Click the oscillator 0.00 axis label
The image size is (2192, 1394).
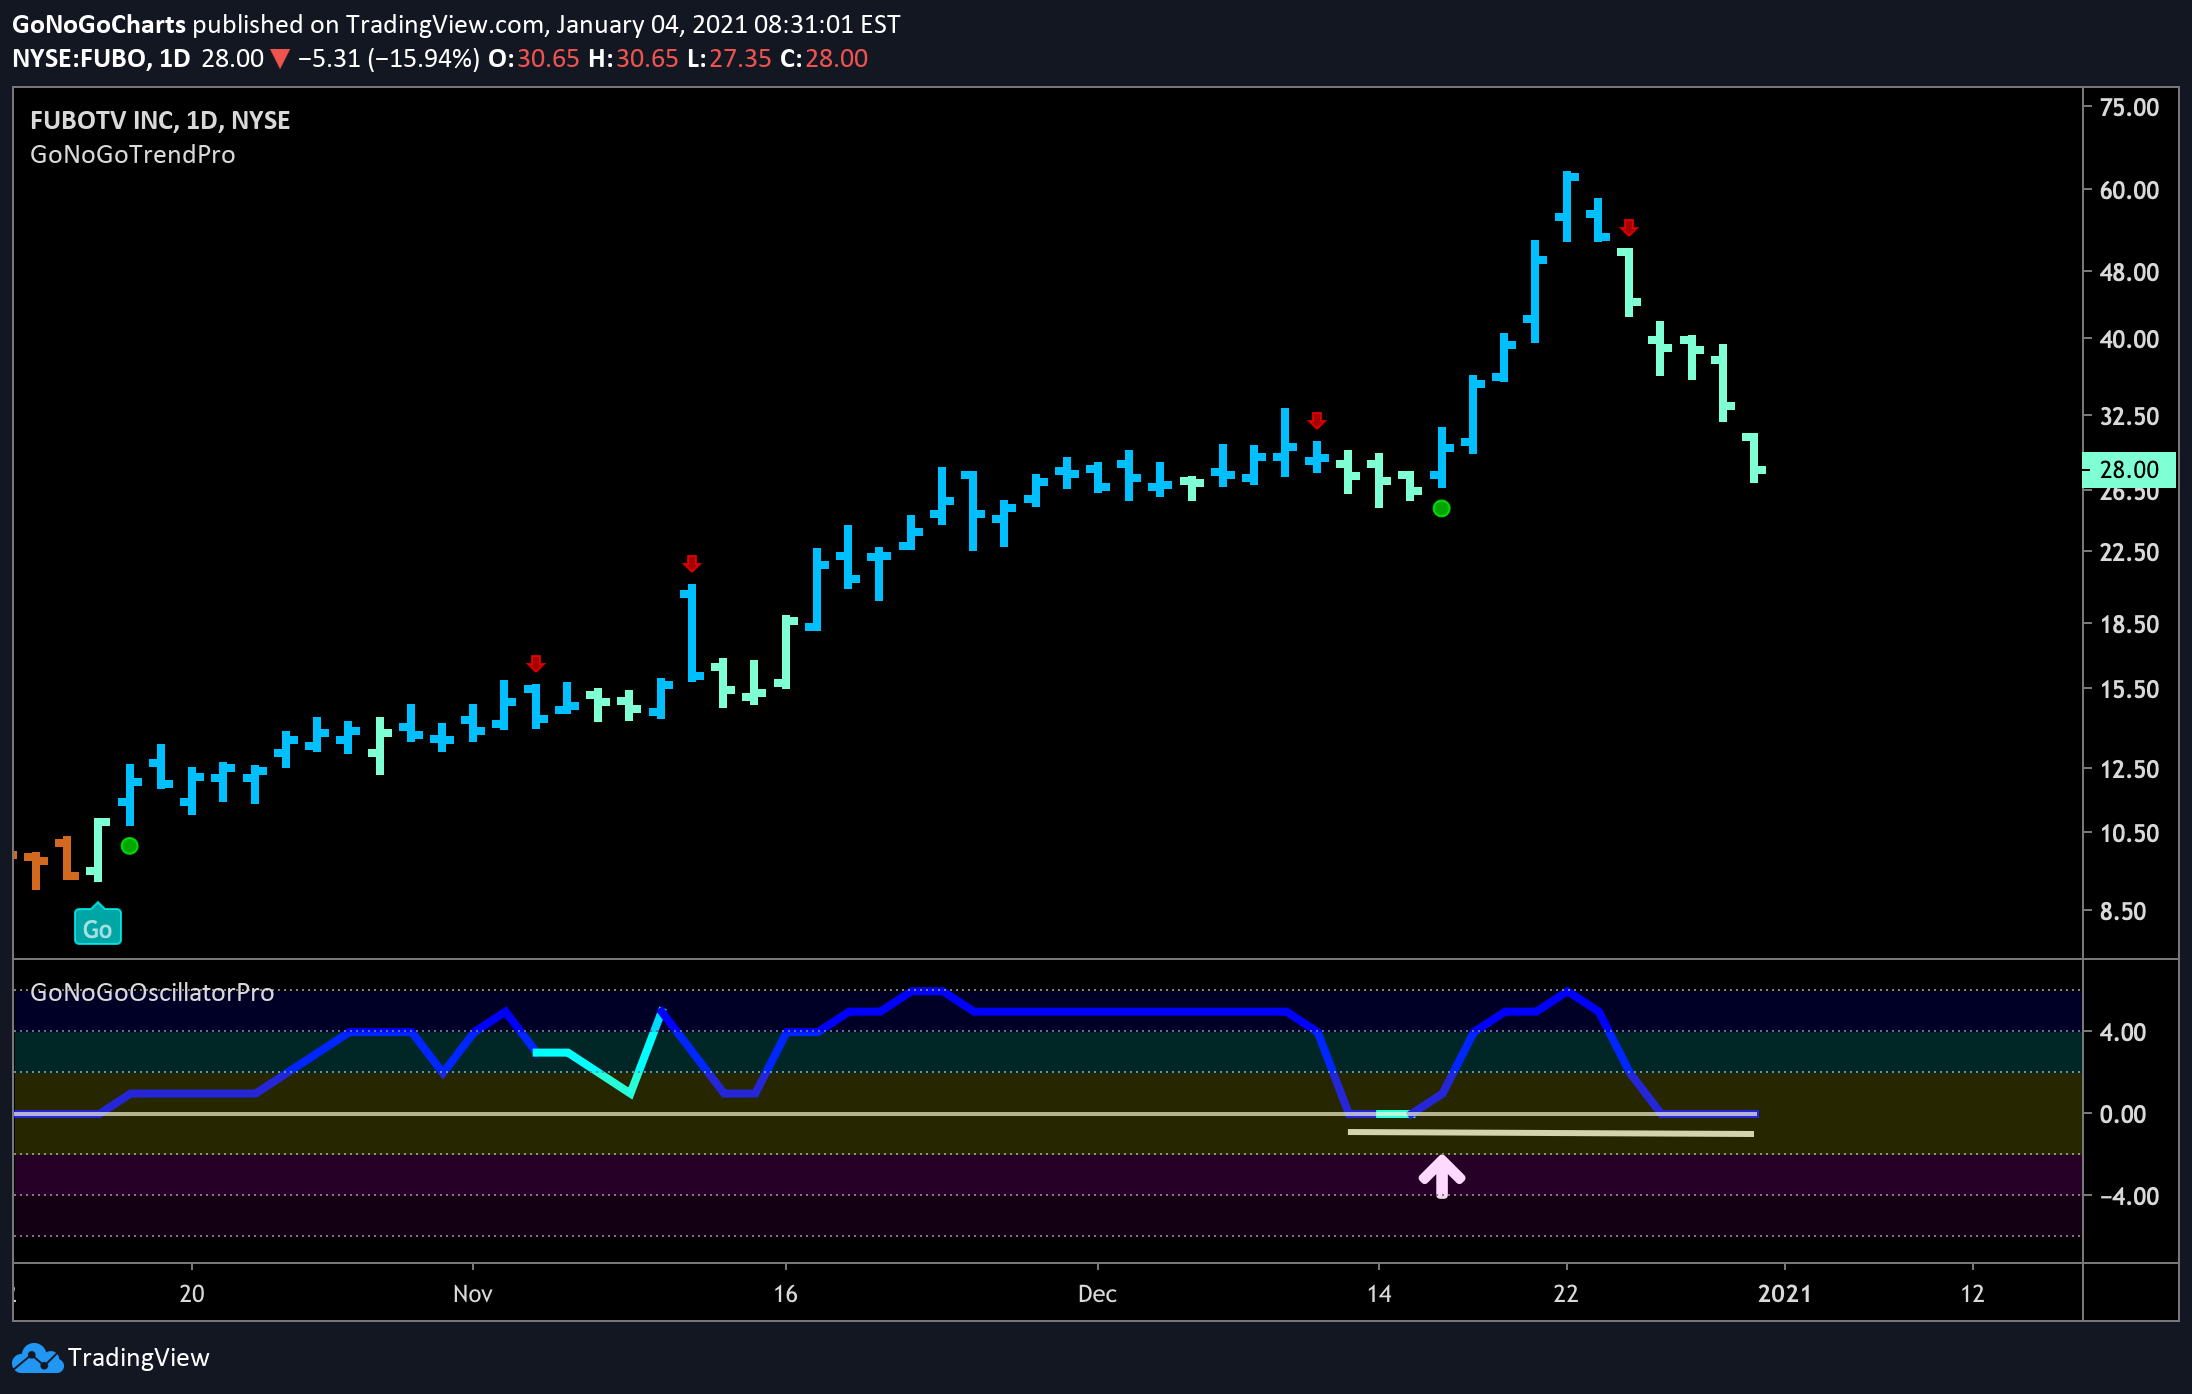[2122, 1114]
